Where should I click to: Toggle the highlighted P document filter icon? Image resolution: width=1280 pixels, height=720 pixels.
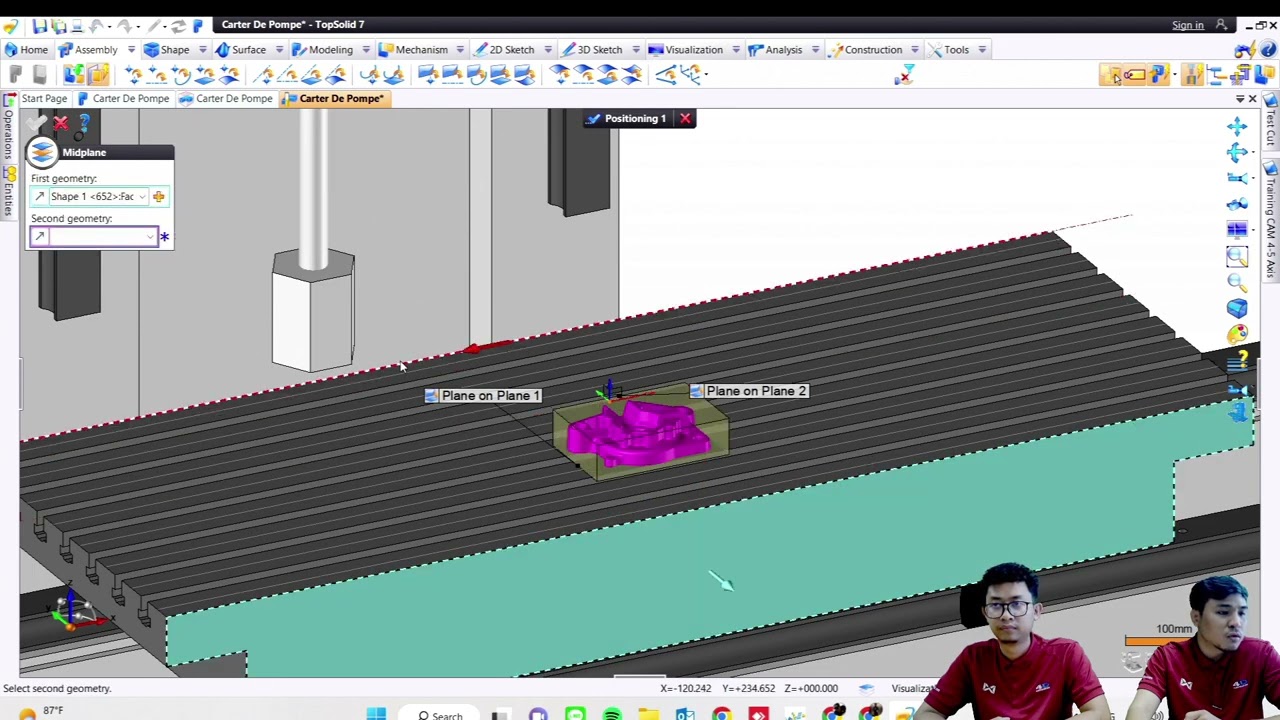[x=1159, y=75]
